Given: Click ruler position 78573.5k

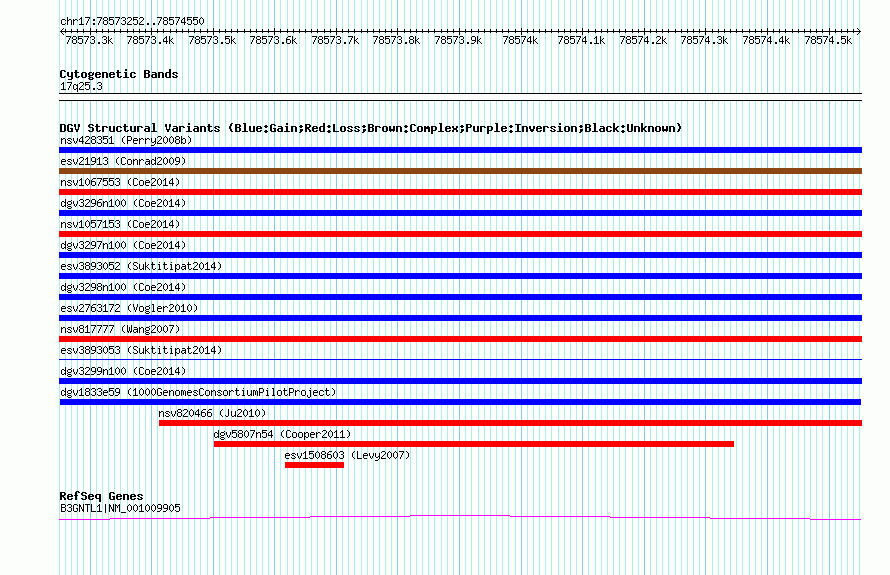Looking at the screenshot, I should click(212, 40).
